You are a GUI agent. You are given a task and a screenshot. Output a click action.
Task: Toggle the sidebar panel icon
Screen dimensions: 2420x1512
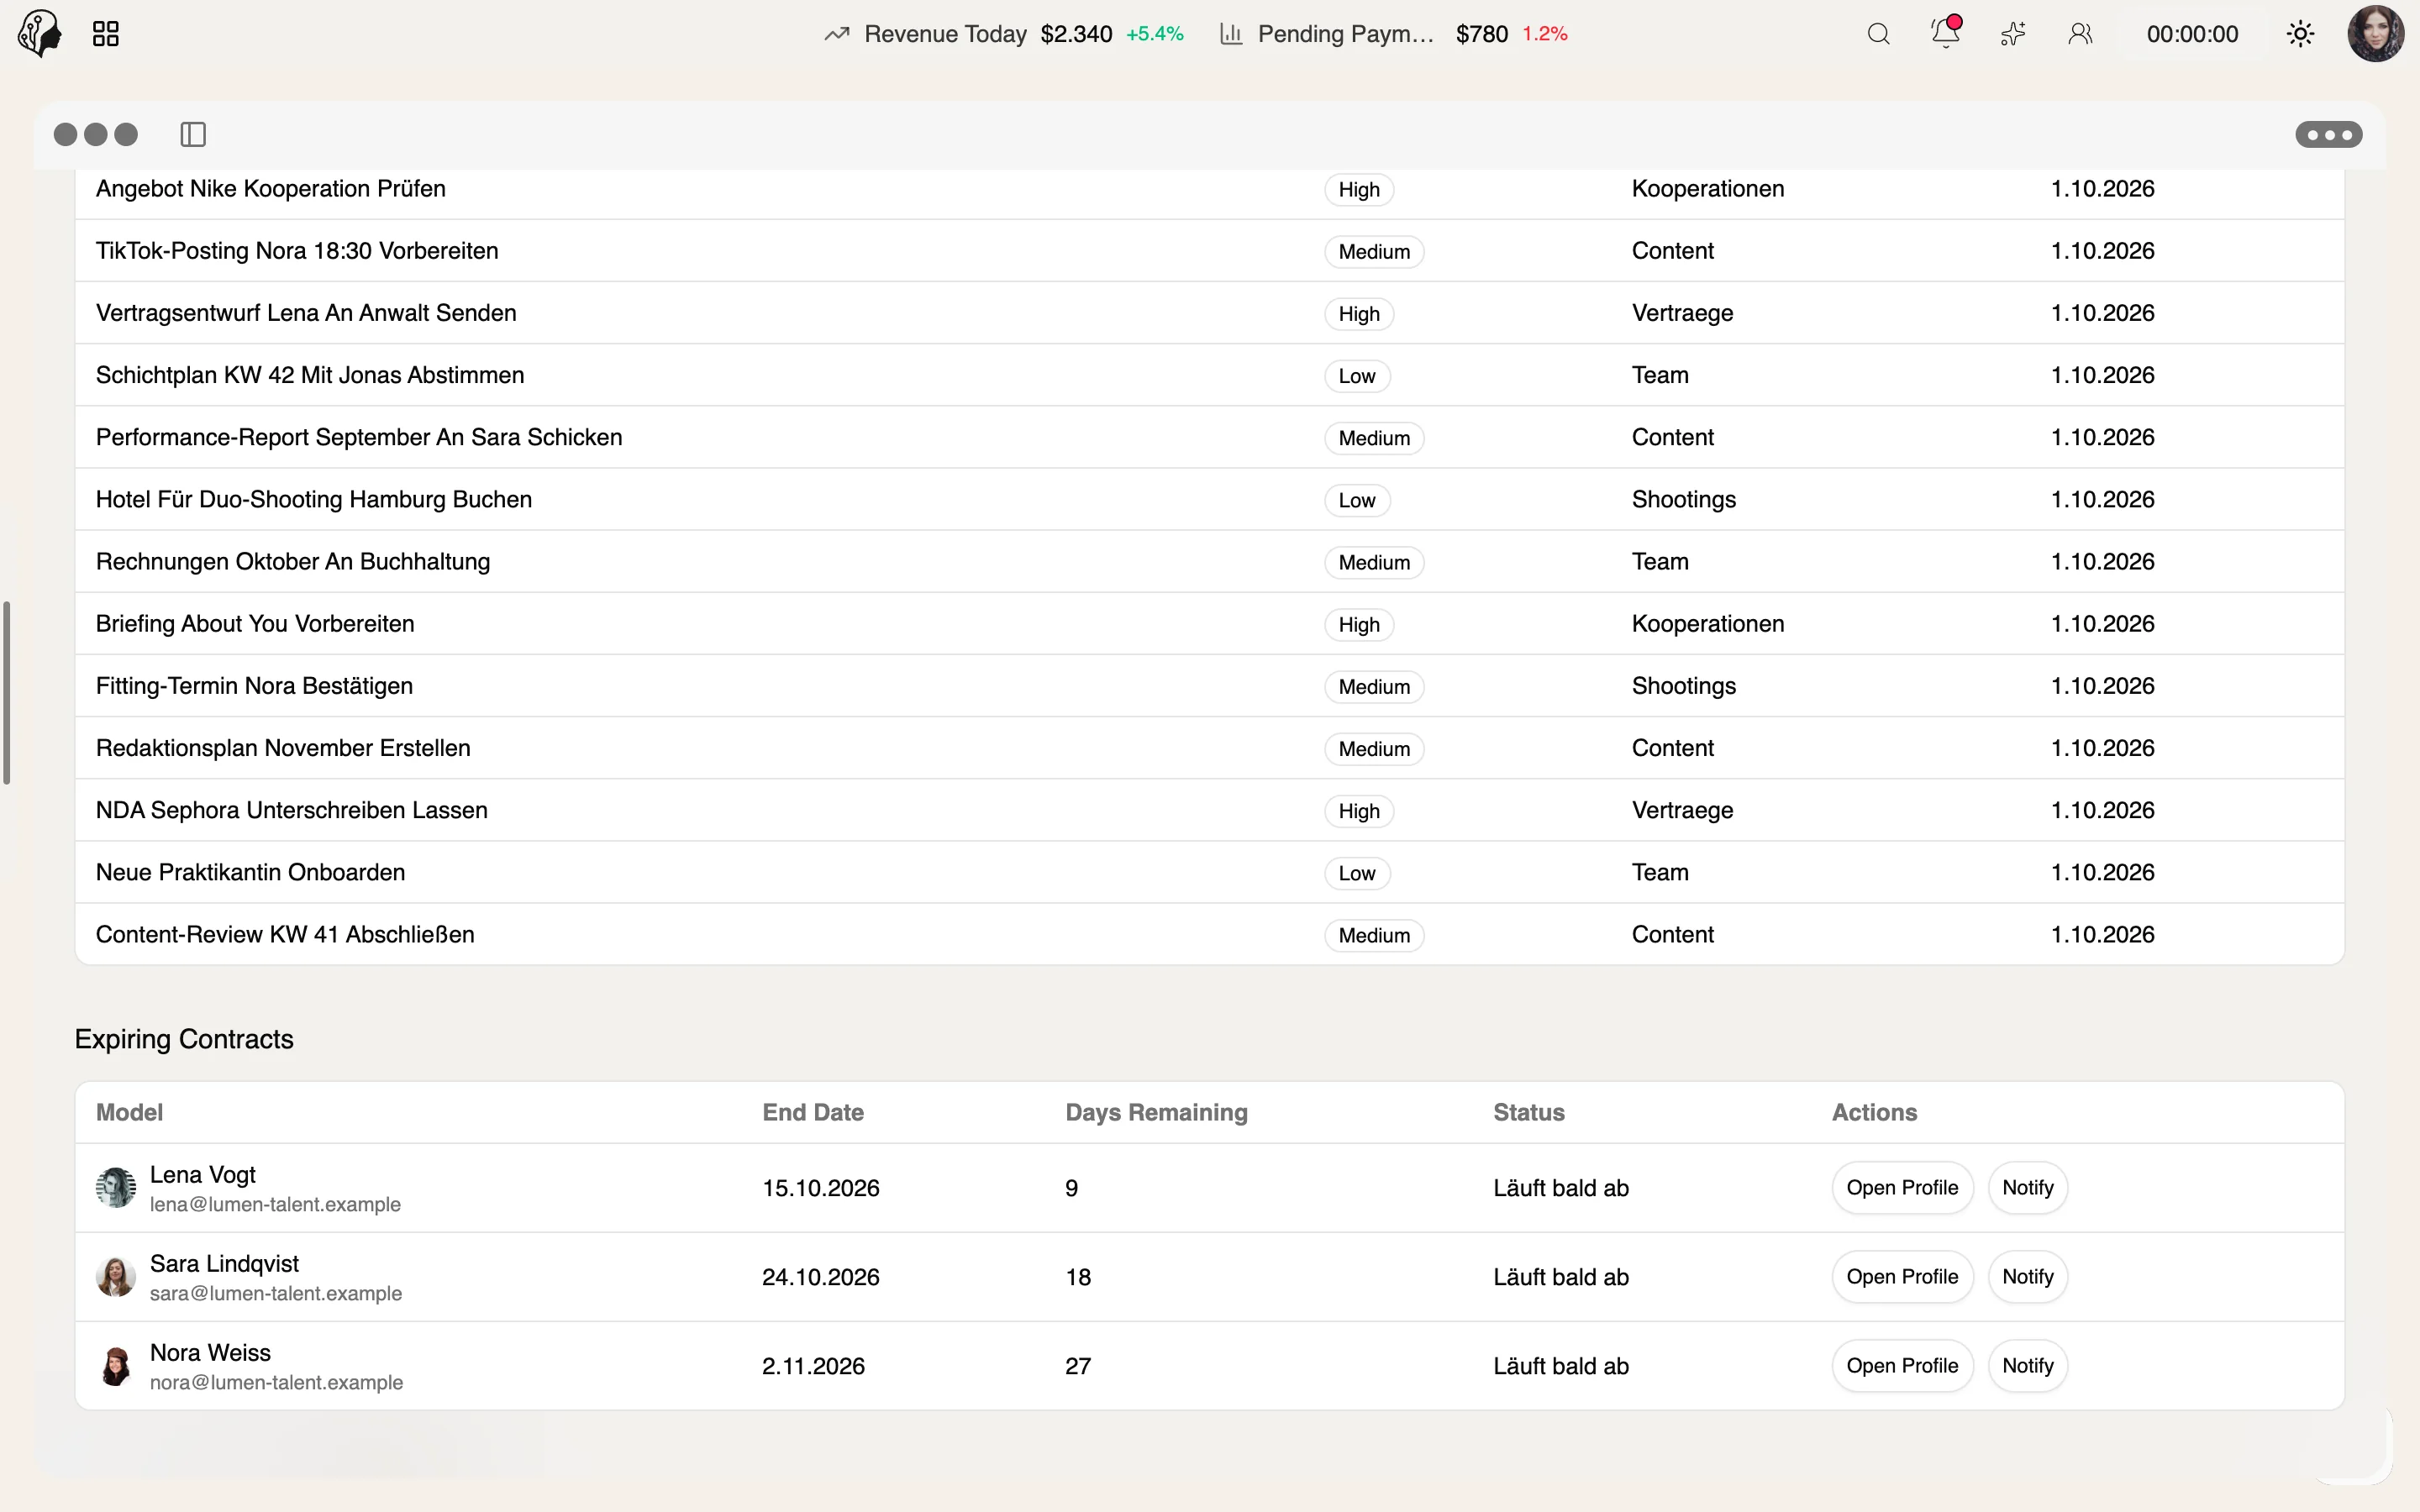tap(193, 134)
